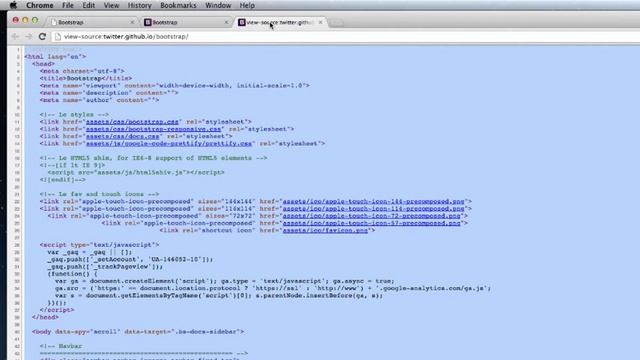Open the History menu
The image size is (640, 360).
[x=140, y=5]
